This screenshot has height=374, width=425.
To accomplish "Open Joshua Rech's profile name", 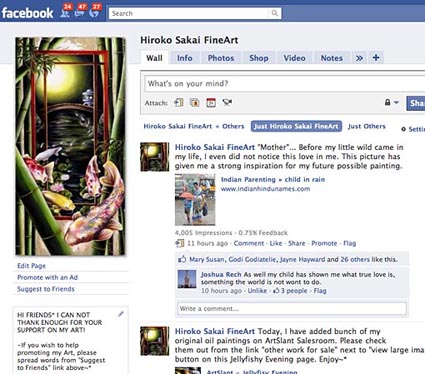I will tap(221, 274).
